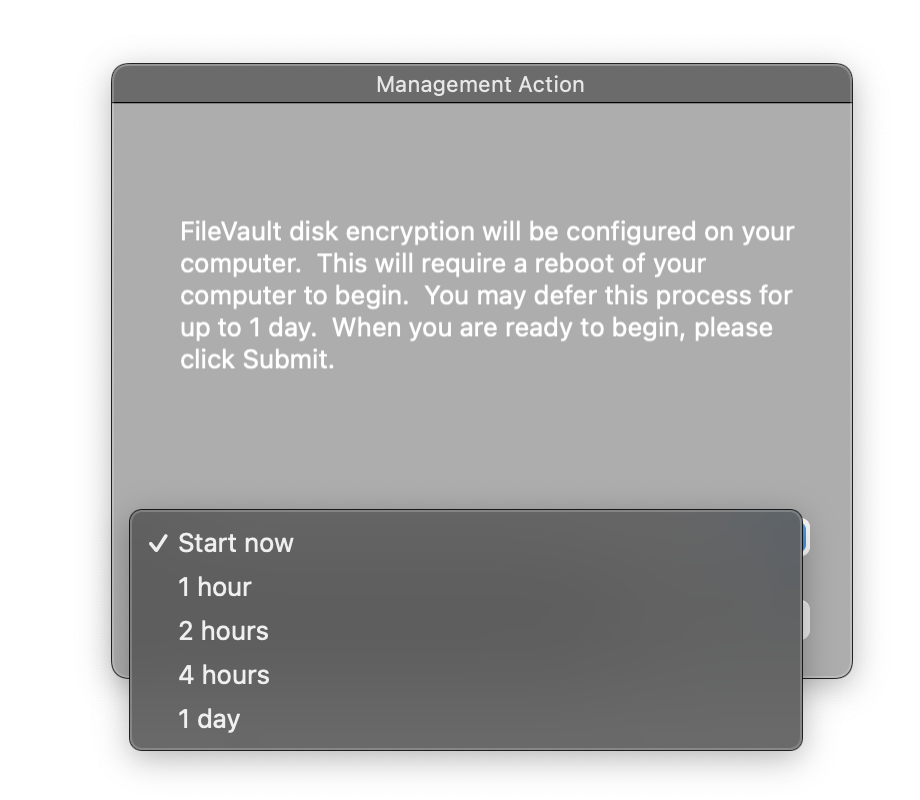Click the "1 day" menu entry at bottom
This screenshot has width=920, height=800.
[x=208, y=718]
